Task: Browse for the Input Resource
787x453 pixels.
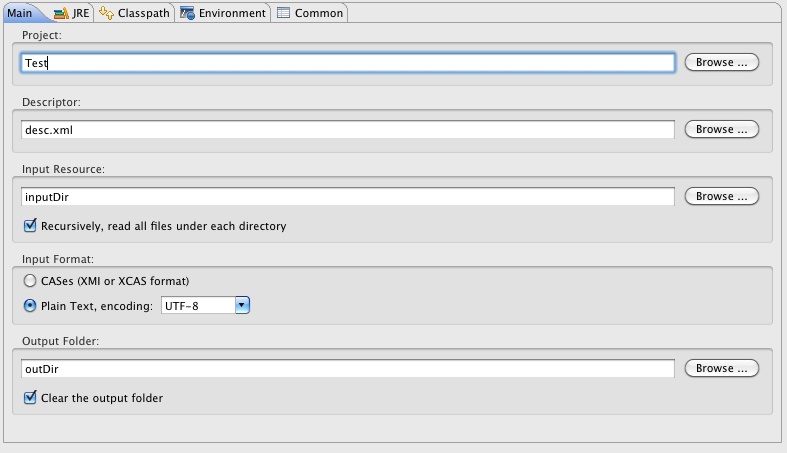Action: (721, 196)
